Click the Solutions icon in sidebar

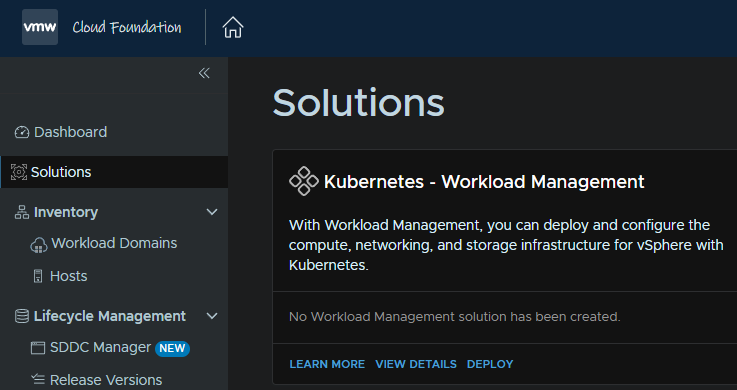[19, 172]
